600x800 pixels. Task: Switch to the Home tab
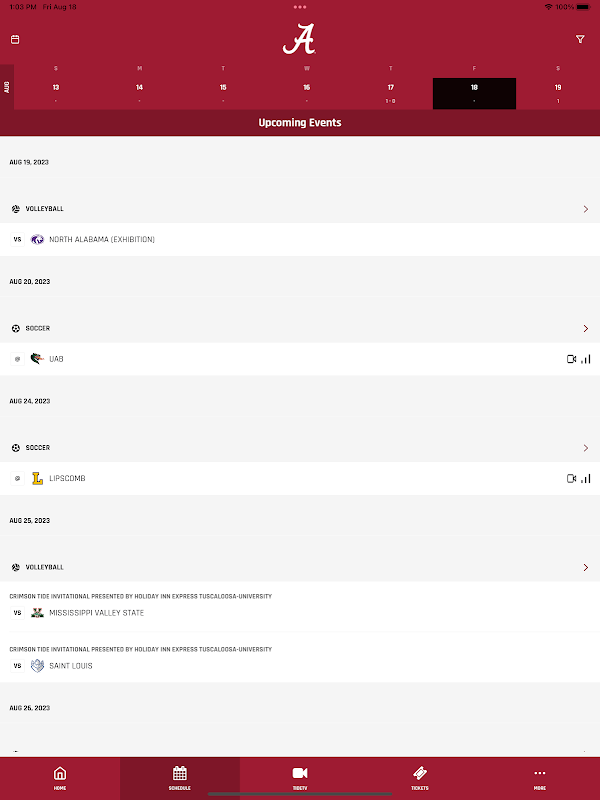pos(60,778)
